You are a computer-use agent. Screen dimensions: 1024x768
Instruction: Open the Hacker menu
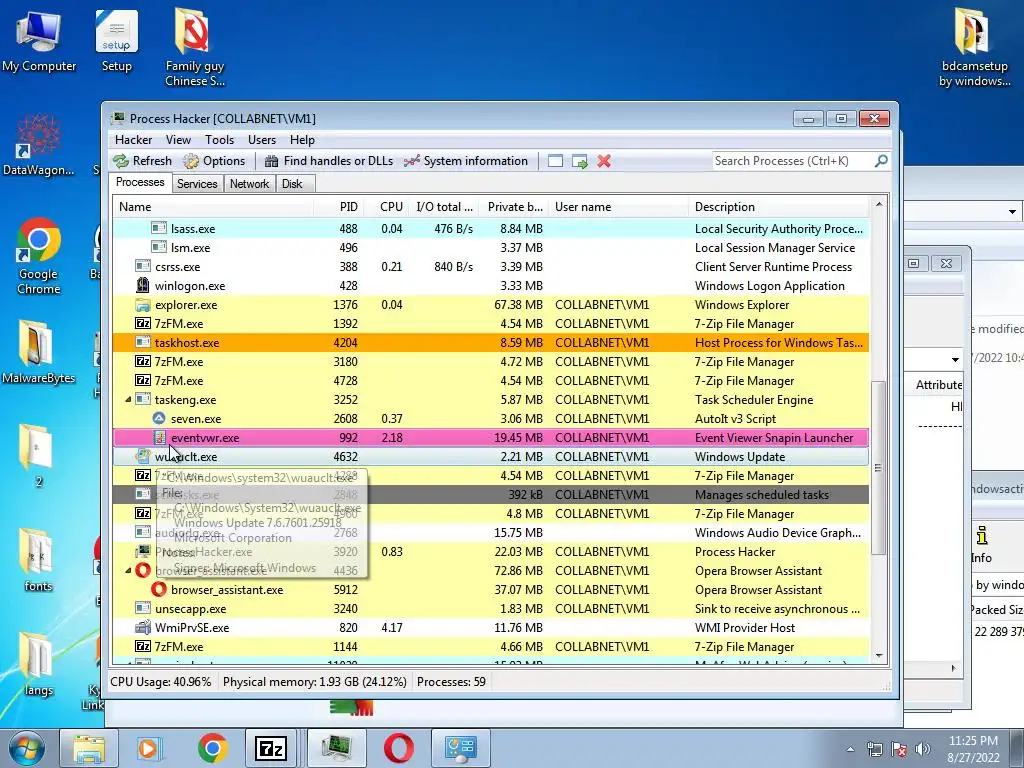click(x=133, y=140)
